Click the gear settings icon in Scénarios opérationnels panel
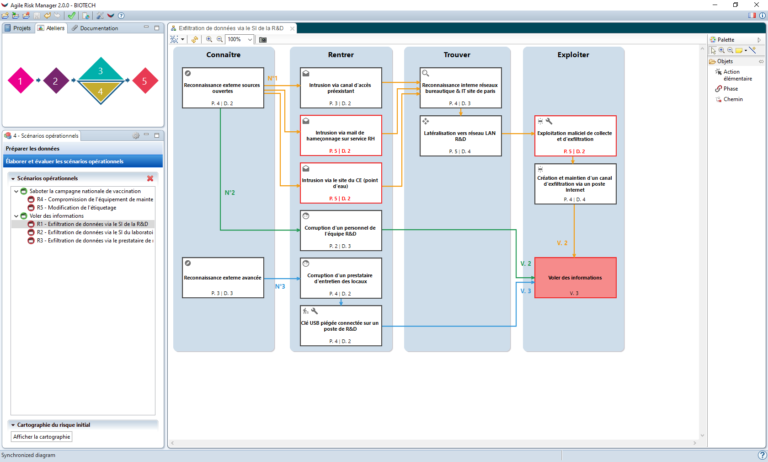This screenshot has width=768, height=462. tap(136, 136)
